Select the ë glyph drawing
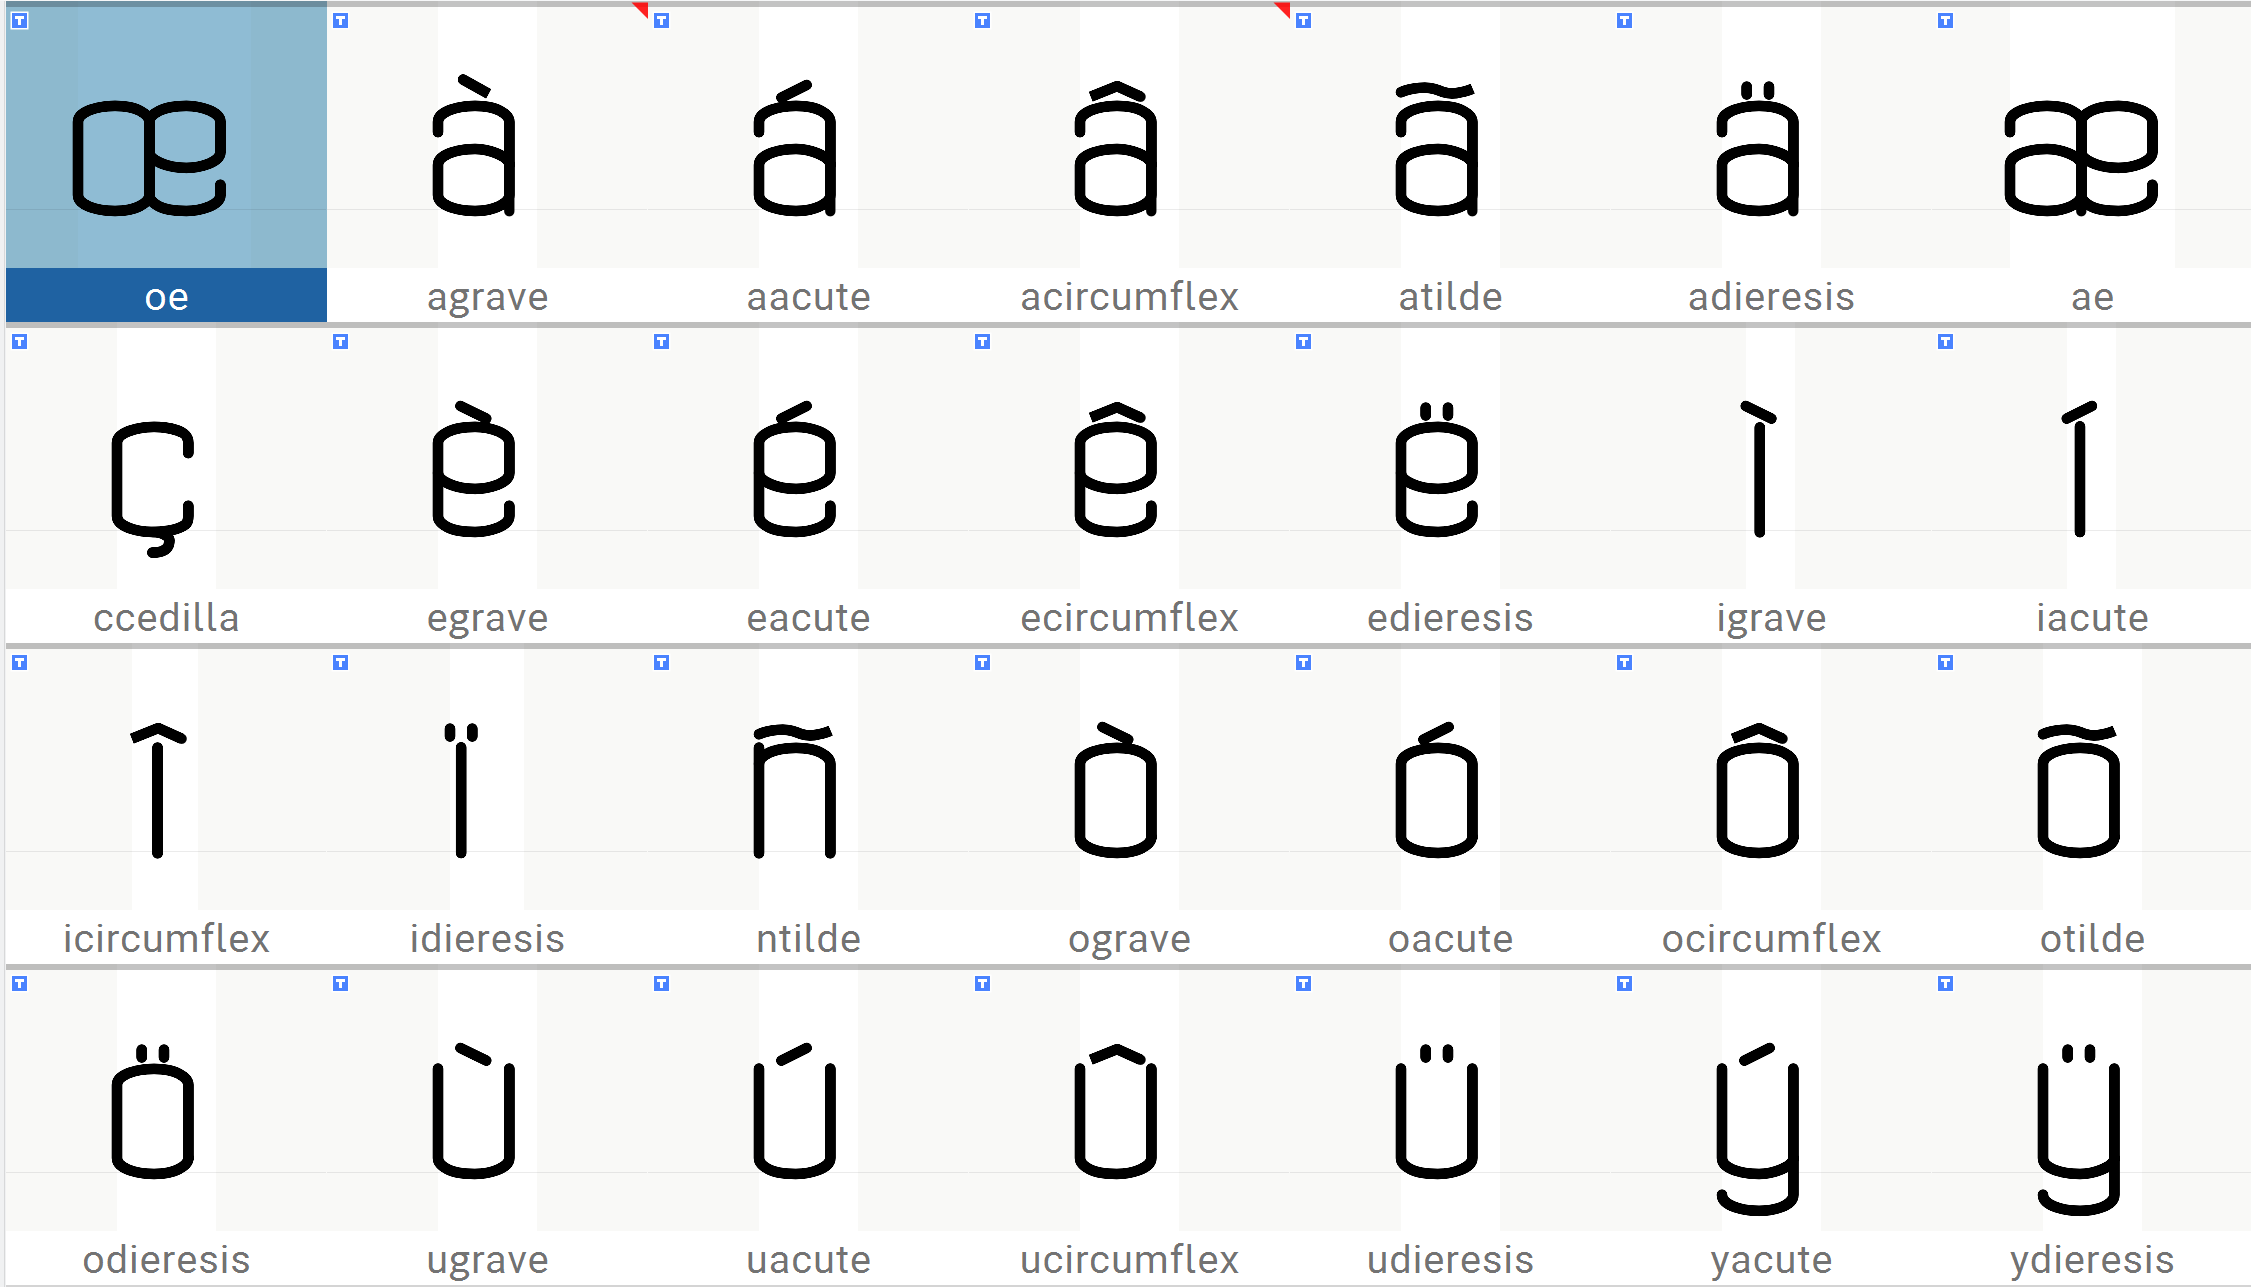 pyautogui.click(x=1437, y=470)
